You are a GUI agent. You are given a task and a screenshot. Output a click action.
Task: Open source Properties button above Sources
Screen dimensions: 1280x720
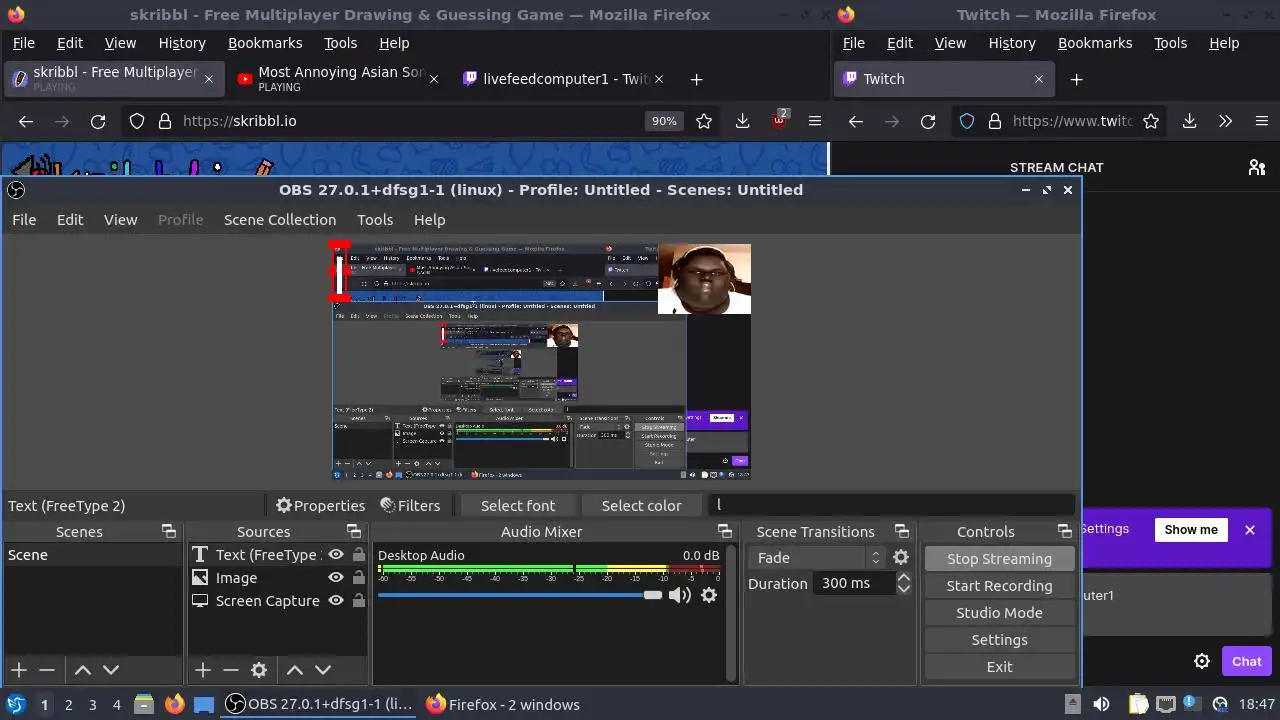[x=320, y=506]
